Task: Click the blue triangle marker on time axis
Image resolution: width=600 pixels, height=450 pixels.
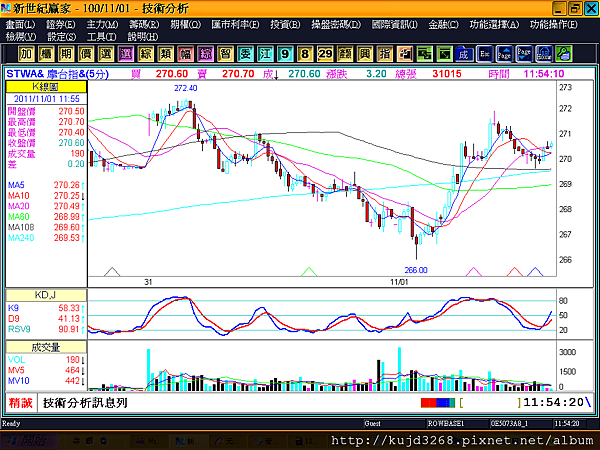Action: tap(535, 272)
